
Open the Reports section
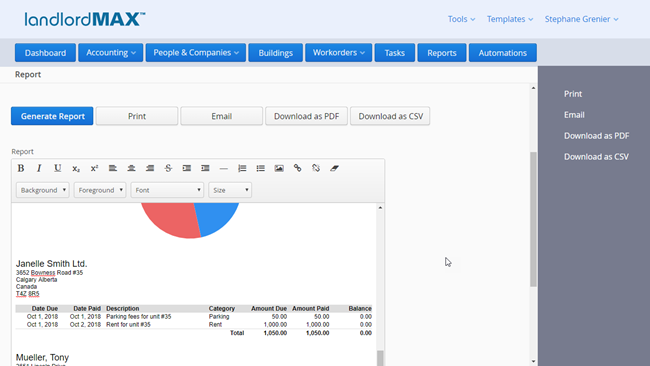click(442, 53)
